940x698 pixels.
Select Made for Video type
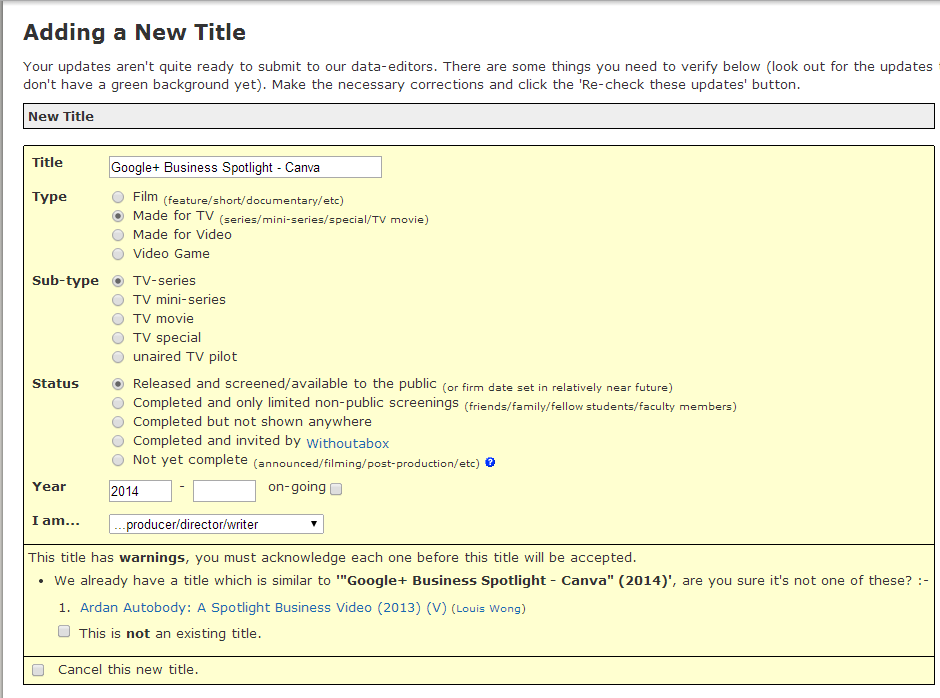[x=119, y=235]
